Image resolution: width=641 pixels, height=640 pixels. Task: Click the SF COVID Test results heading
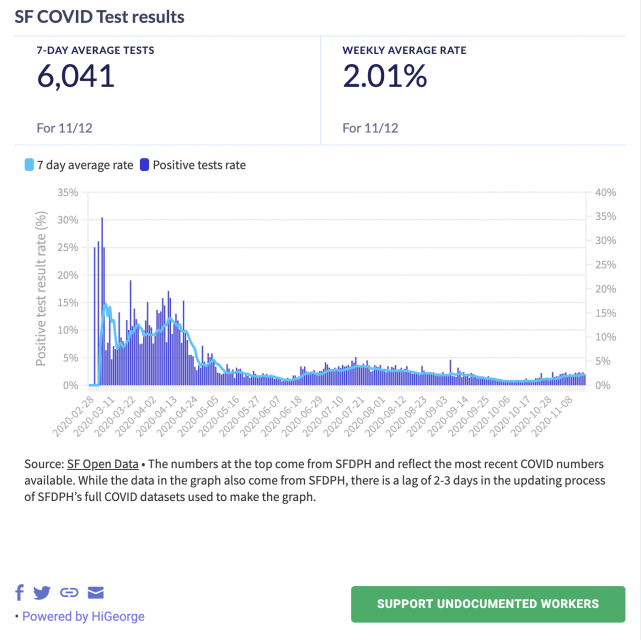pos(100,17)
